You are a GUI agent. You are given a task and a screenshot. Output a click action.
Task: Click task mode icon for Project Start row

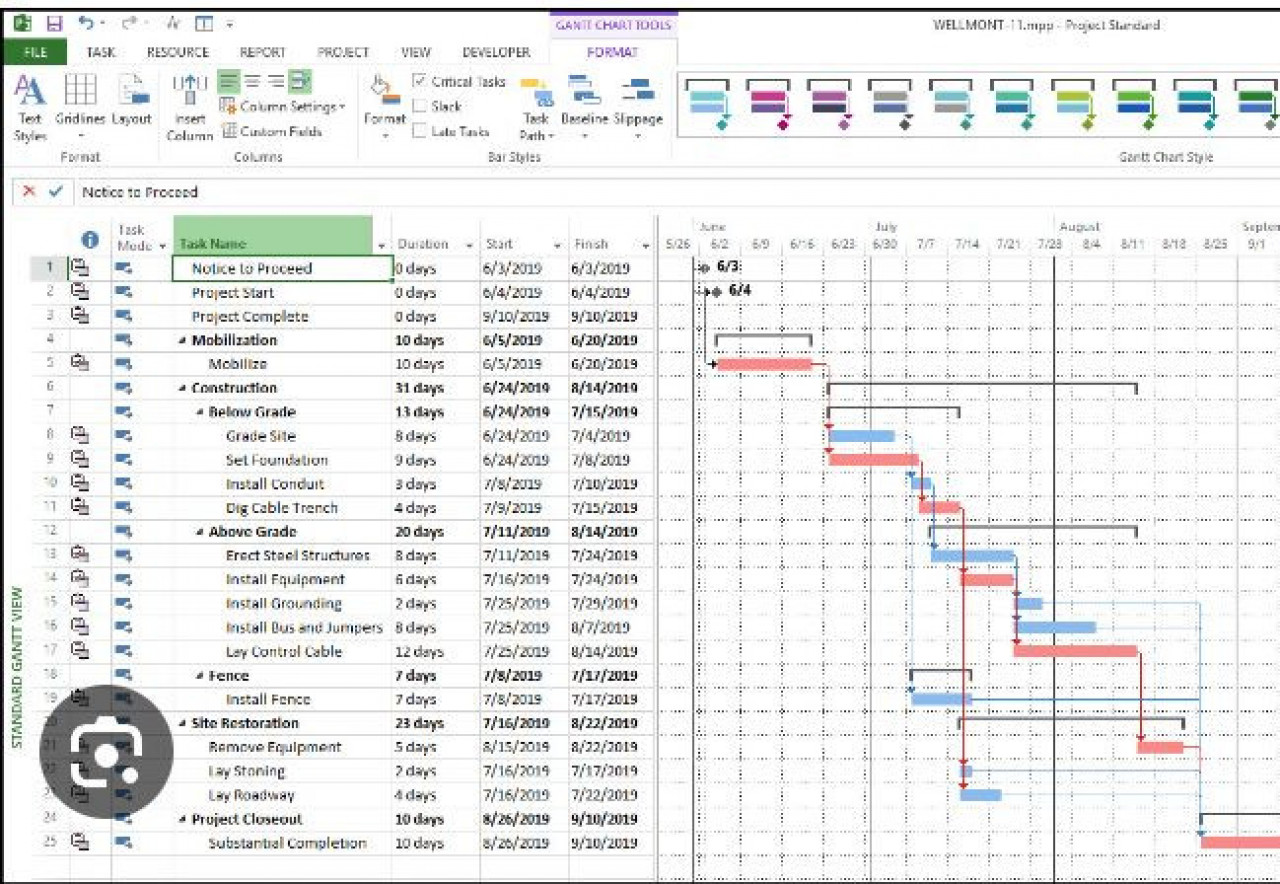(x=124, y=292)
